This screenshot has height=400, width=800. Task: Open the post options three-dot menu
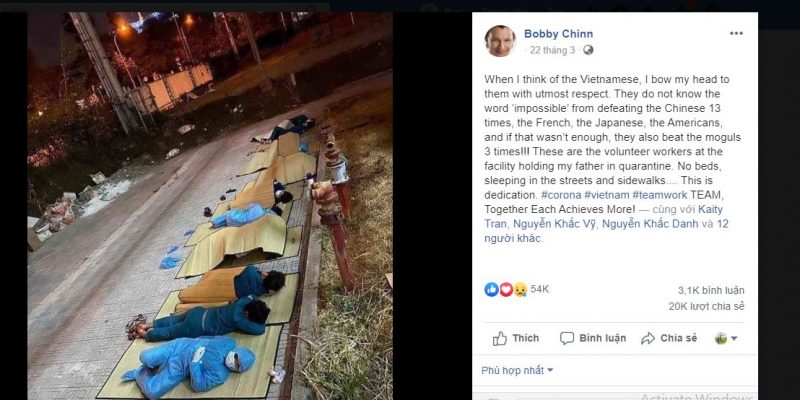(736, 33)
